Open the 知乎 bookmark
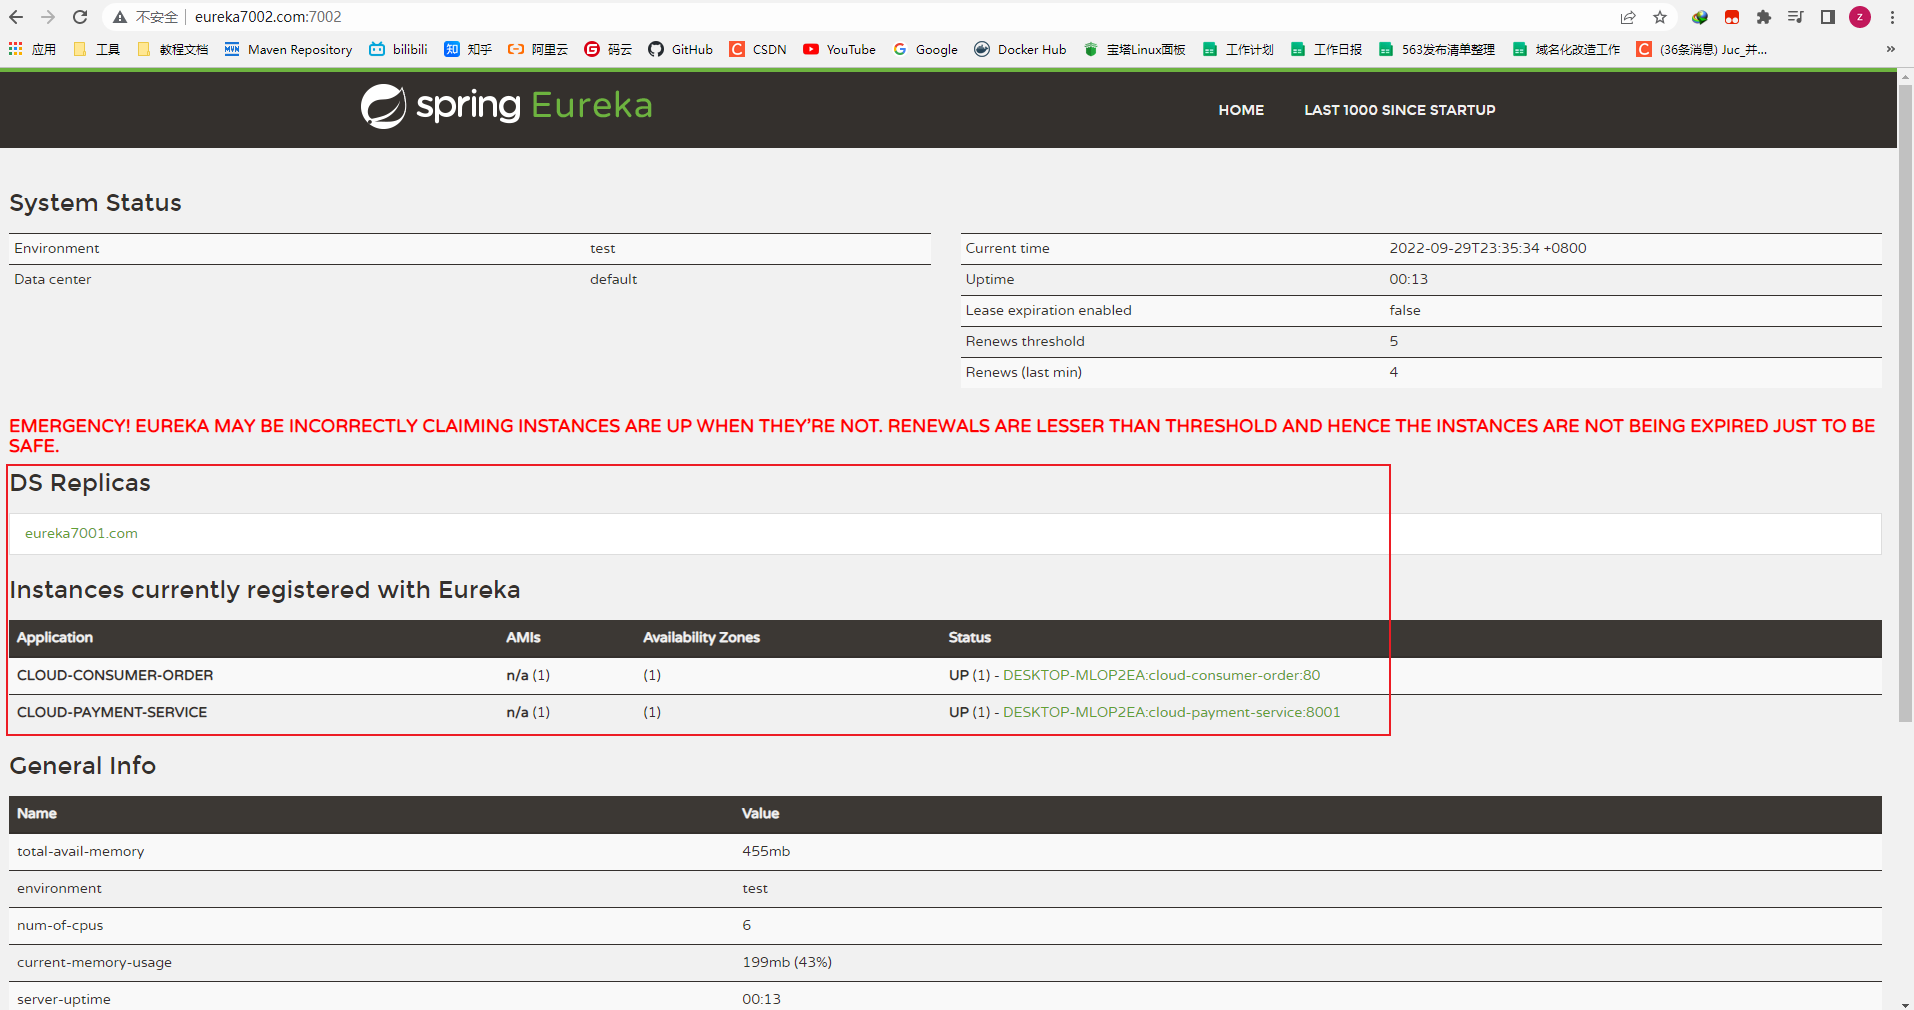 468,49
